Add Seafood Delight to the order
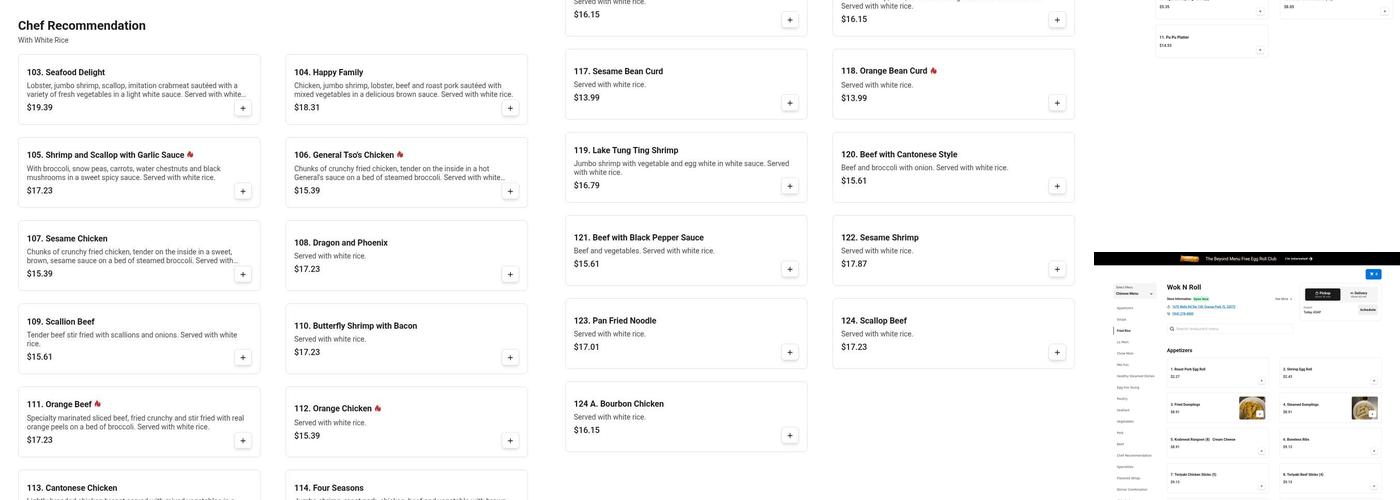This screenshot has width=1400, height=500. tap(243, 108)
